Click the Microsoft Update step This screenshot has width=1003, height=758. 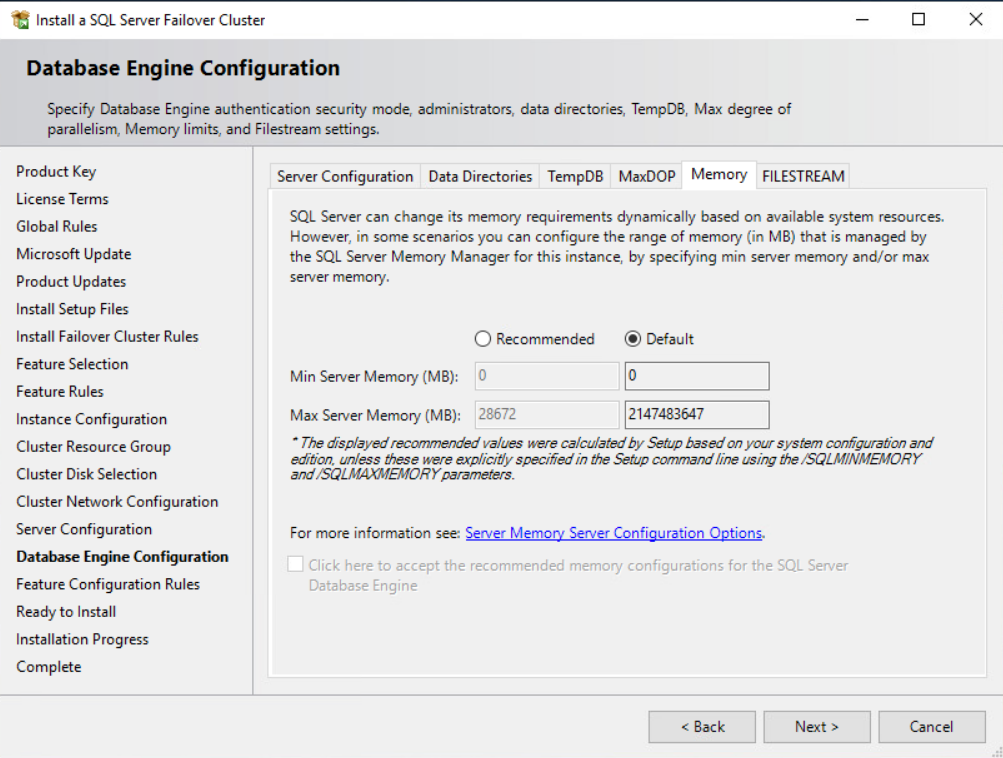coord(74,254)
